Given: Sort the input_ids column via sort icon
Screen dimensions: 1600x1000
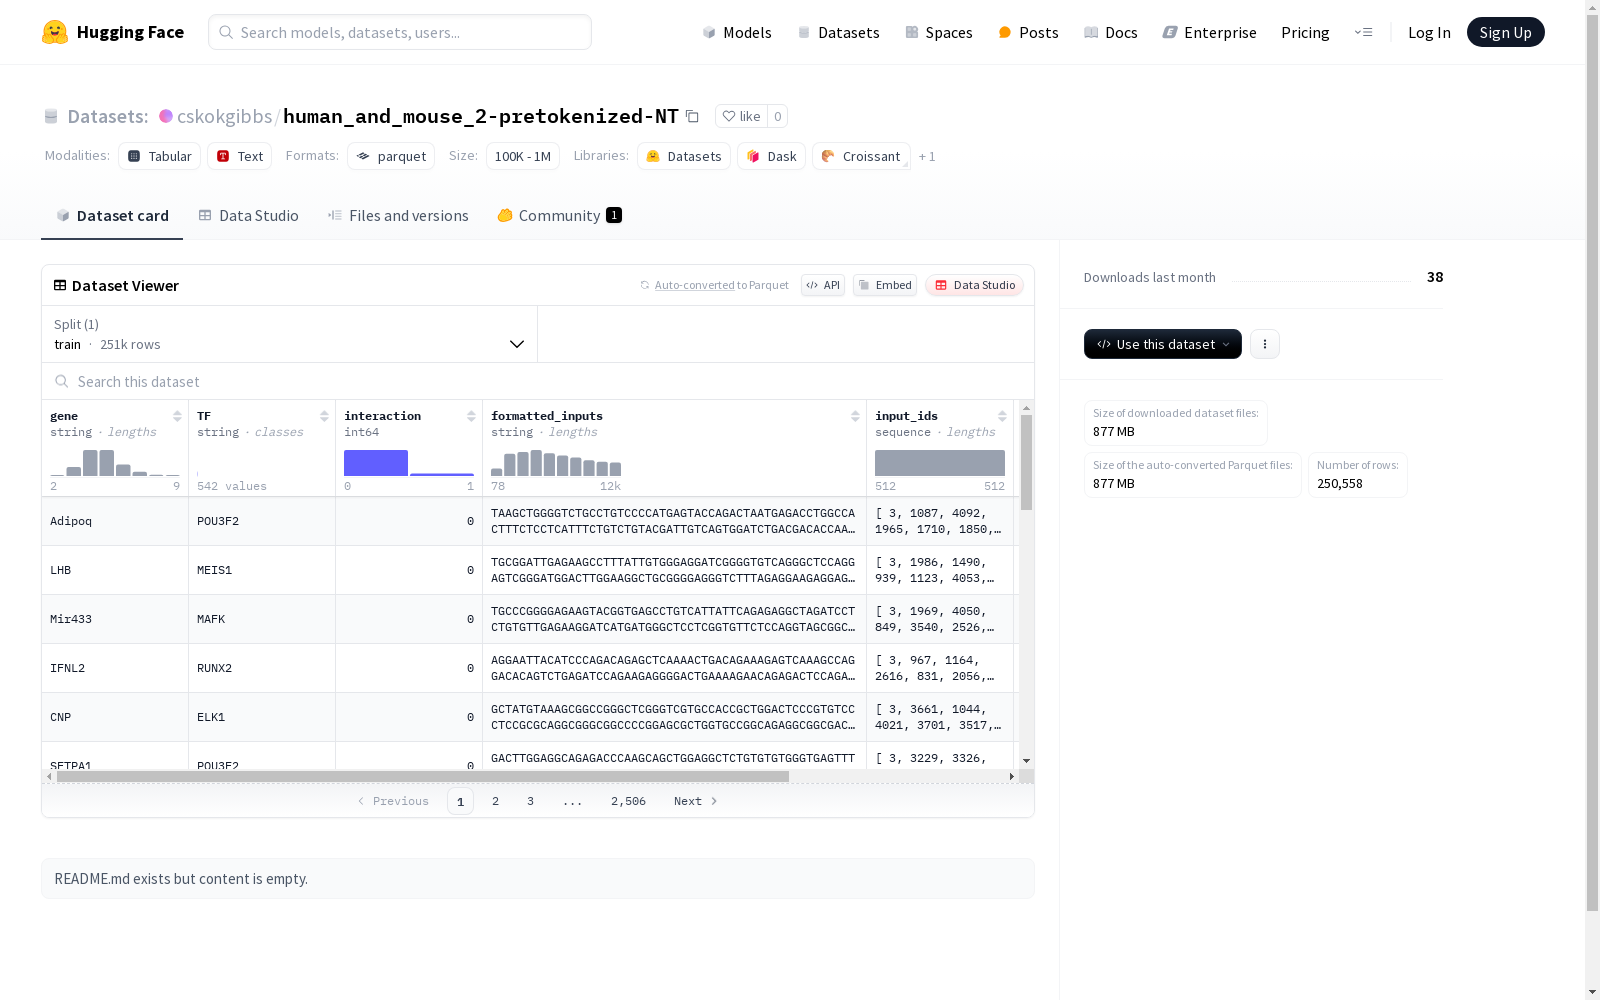Looking at the screenshot, I should coord(1002,416).
